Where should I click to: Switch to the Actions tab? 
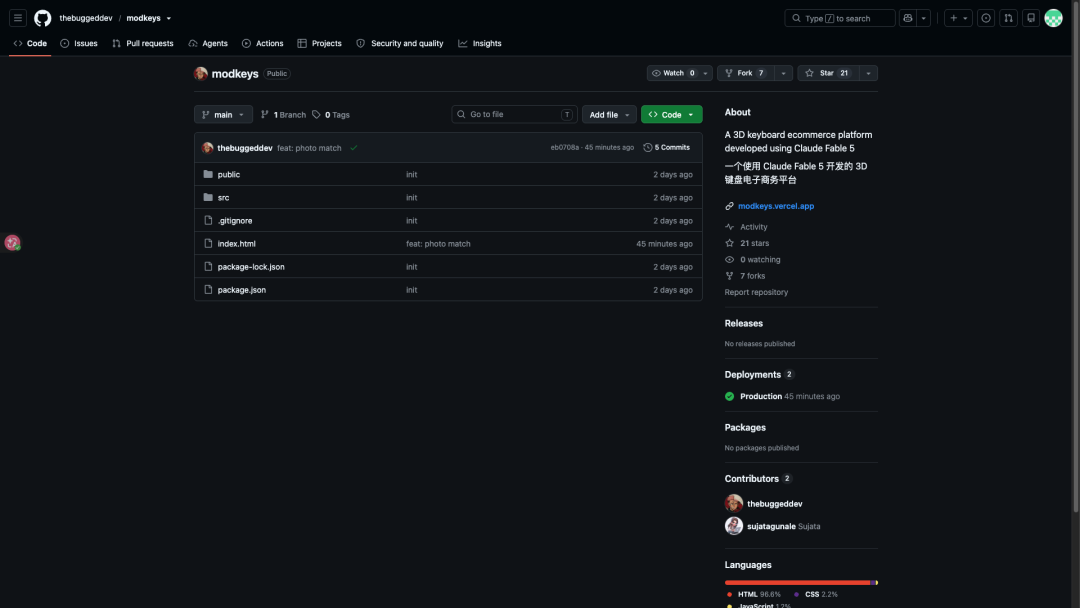tap(262, 43)
